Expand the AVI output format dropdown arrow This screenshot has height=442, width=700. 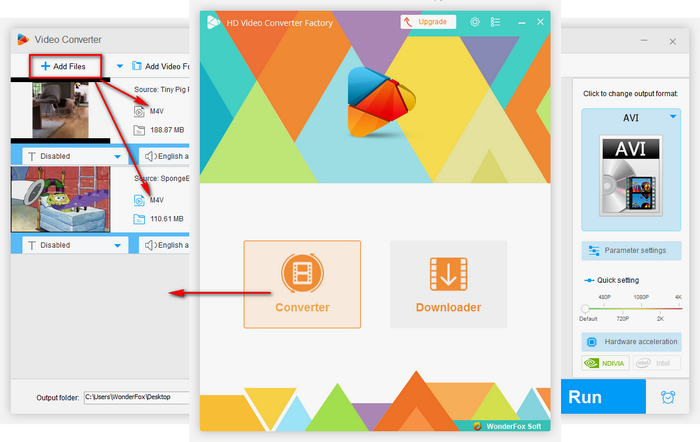673,117
